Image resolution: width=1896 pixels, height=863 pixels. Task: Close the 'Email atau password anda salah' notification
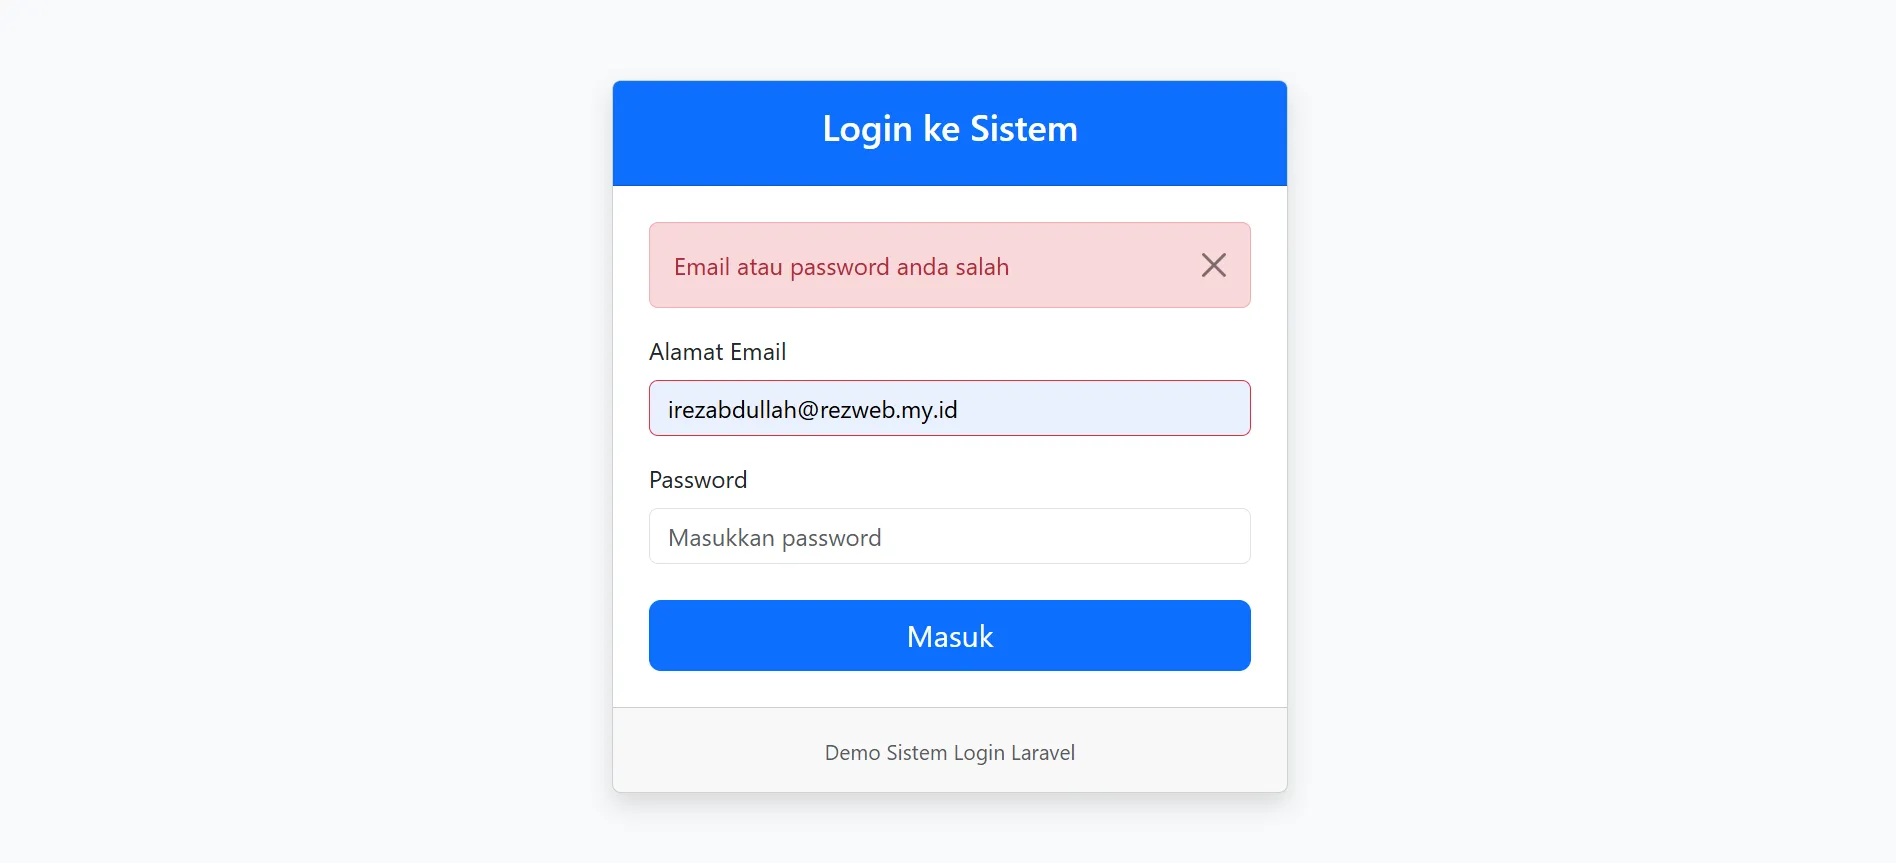(1213, 265)
